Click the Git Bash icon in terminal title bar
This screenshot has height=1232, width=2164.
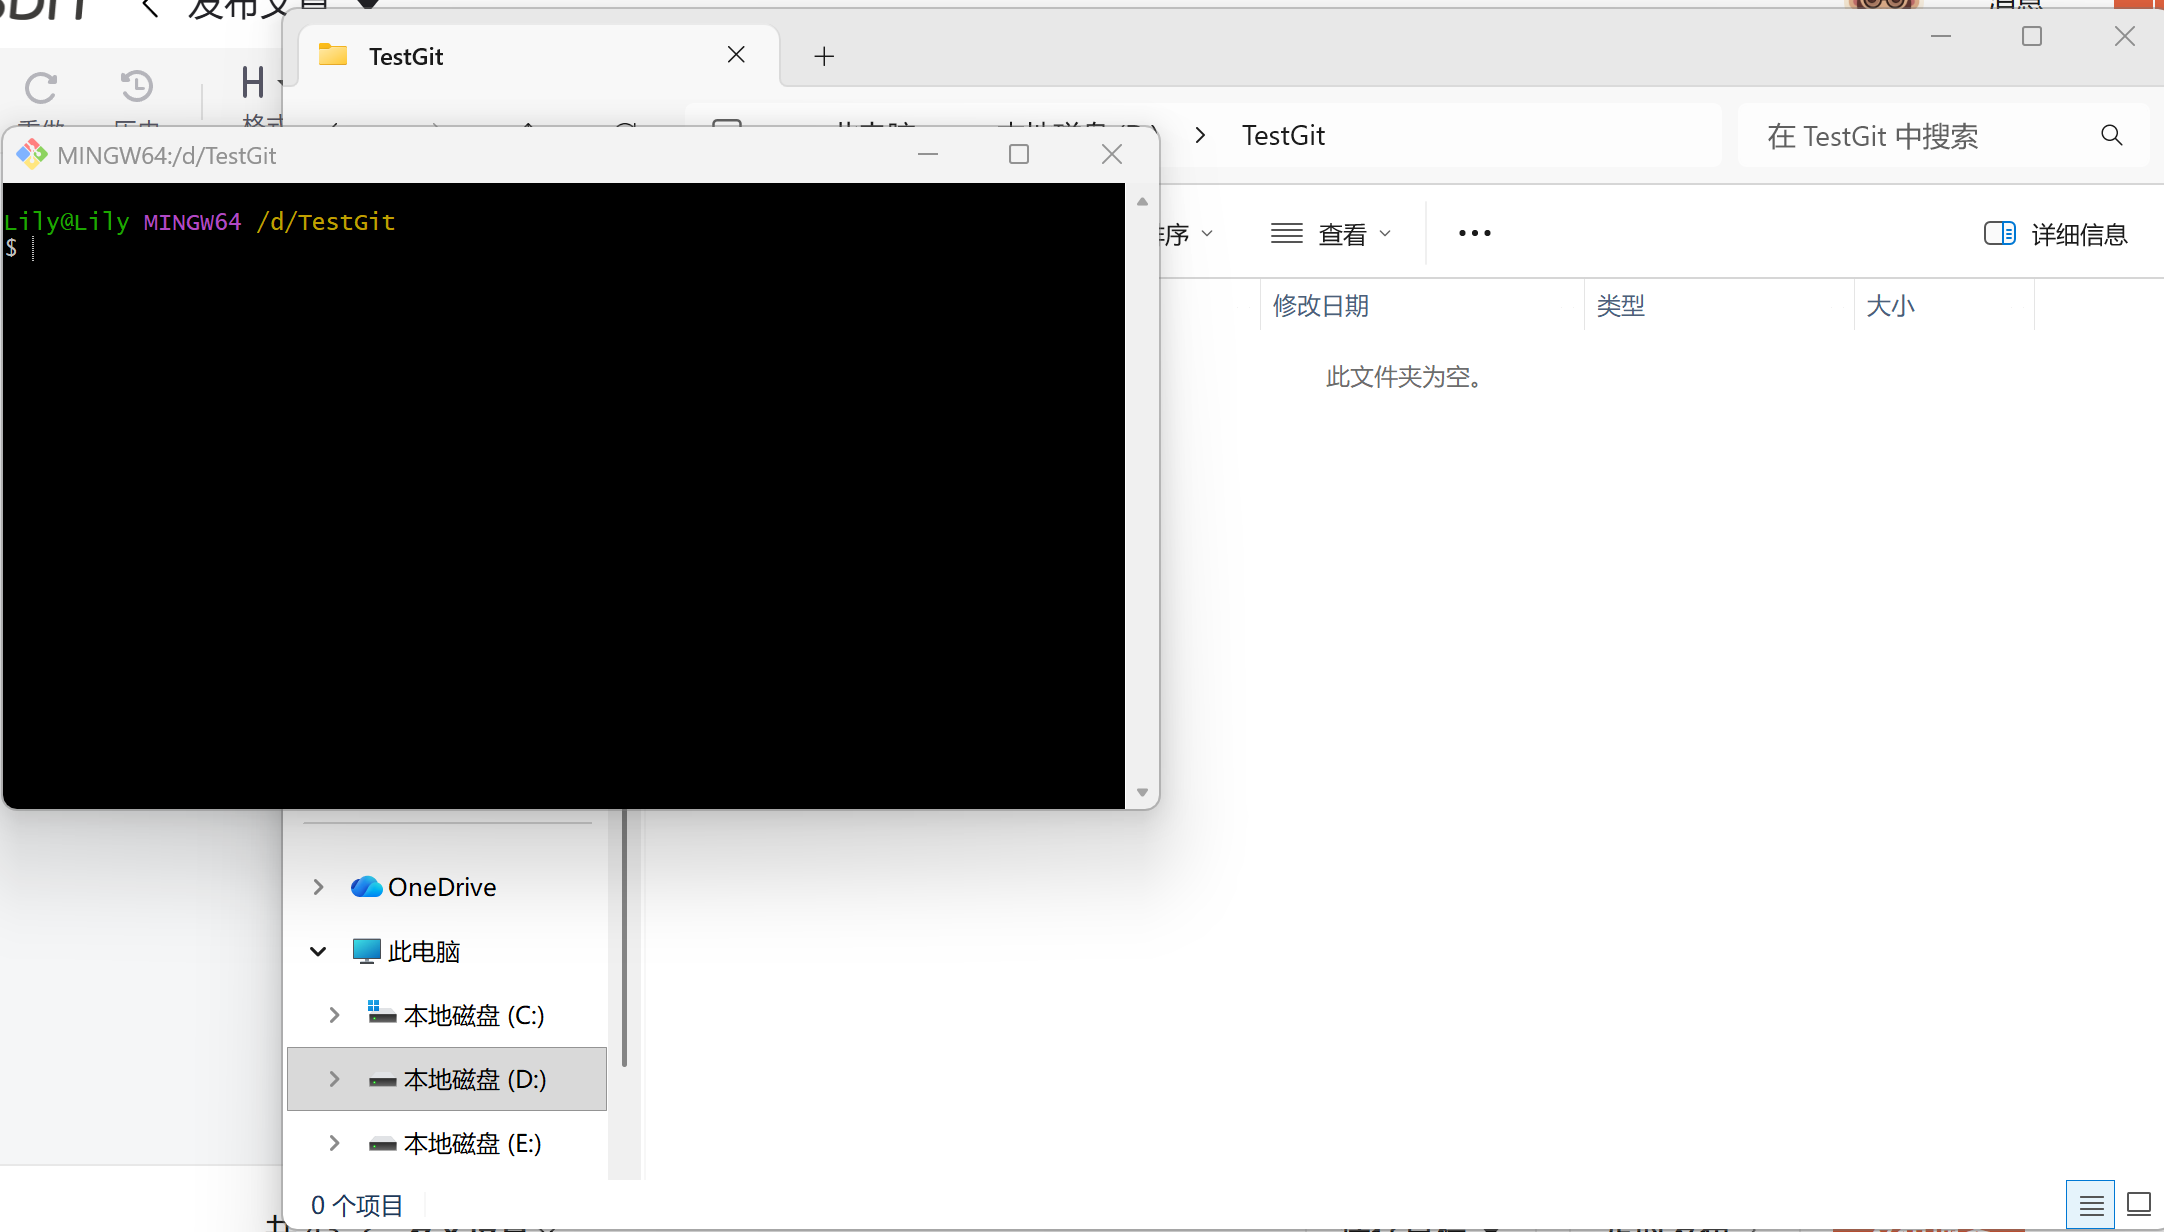point(32,154)
